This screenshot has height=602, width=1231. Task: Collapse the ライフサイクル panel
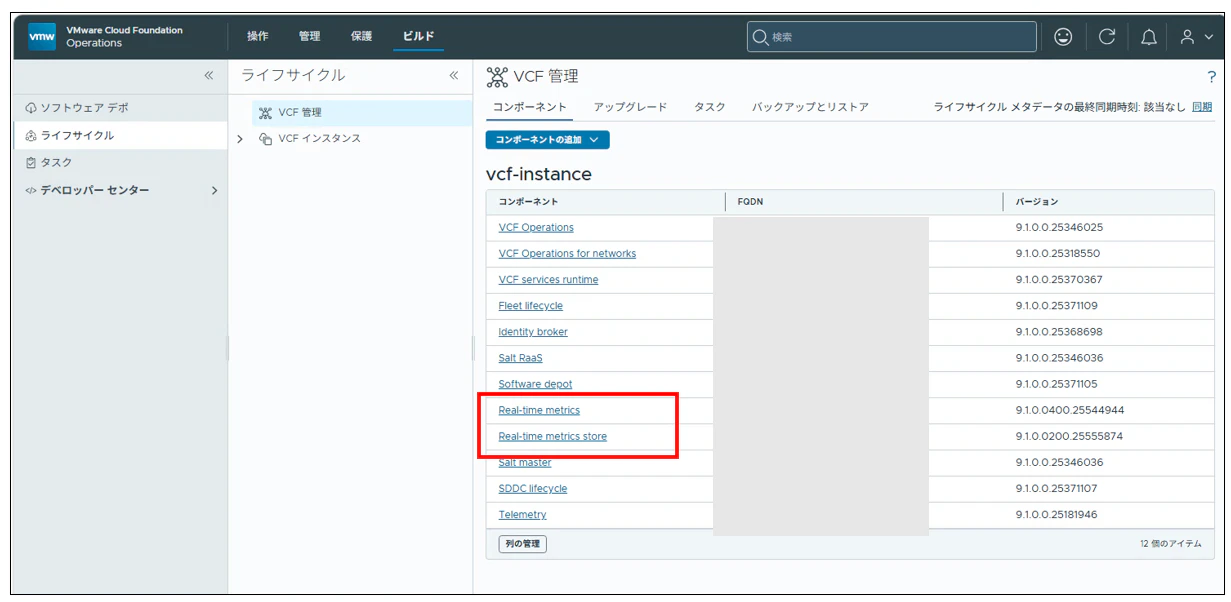pyautogui.click(x=454, y=76)
